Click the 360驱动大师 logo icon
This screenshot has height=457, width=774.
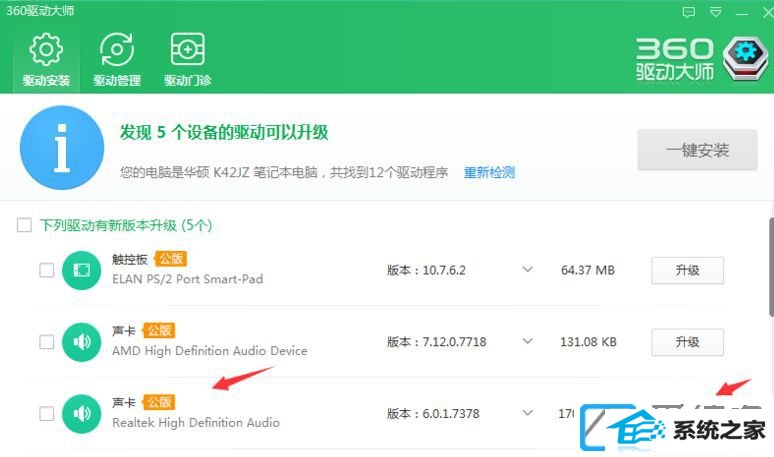745,59
